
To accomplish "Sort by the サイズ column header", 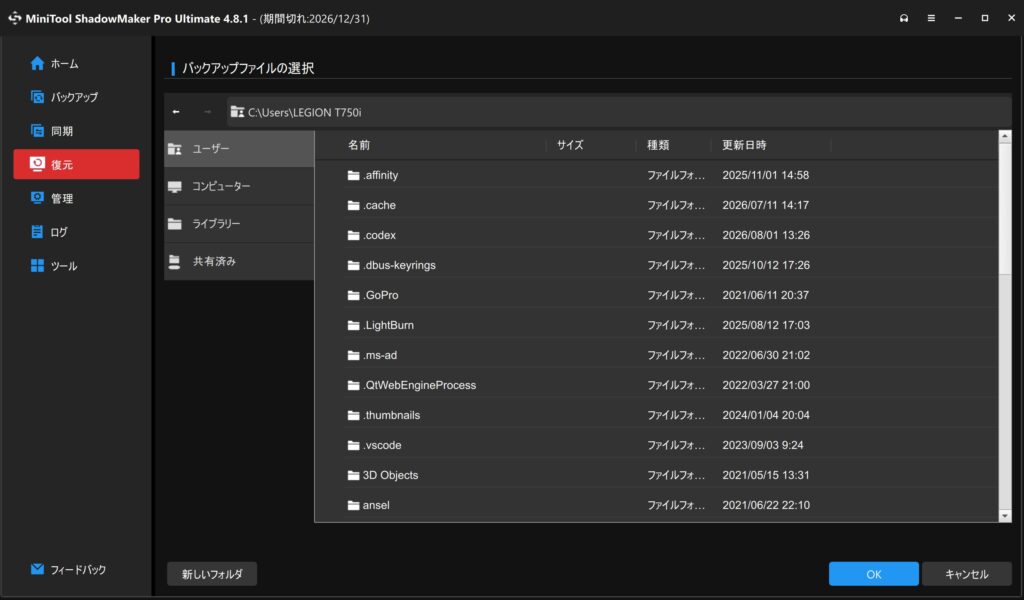I will point(570,145).
